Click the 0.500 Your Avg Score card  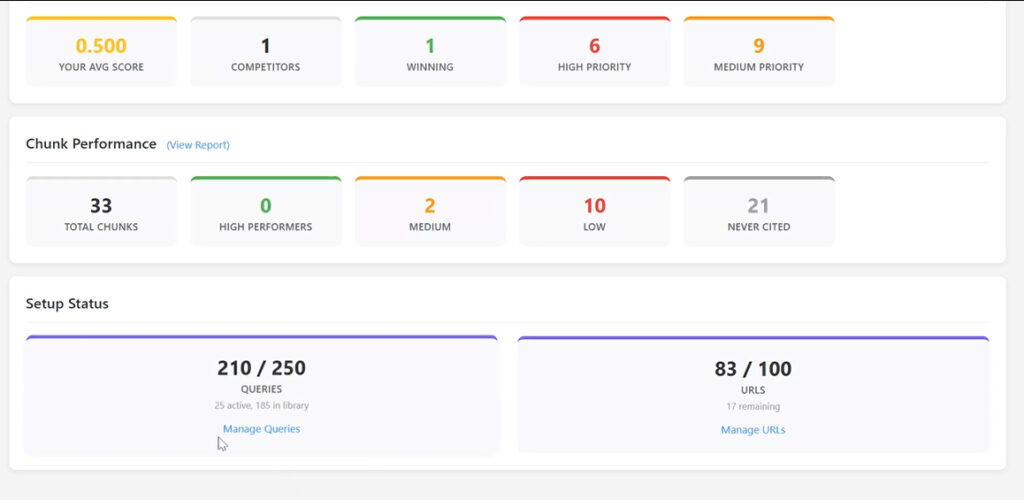(101, 53)
